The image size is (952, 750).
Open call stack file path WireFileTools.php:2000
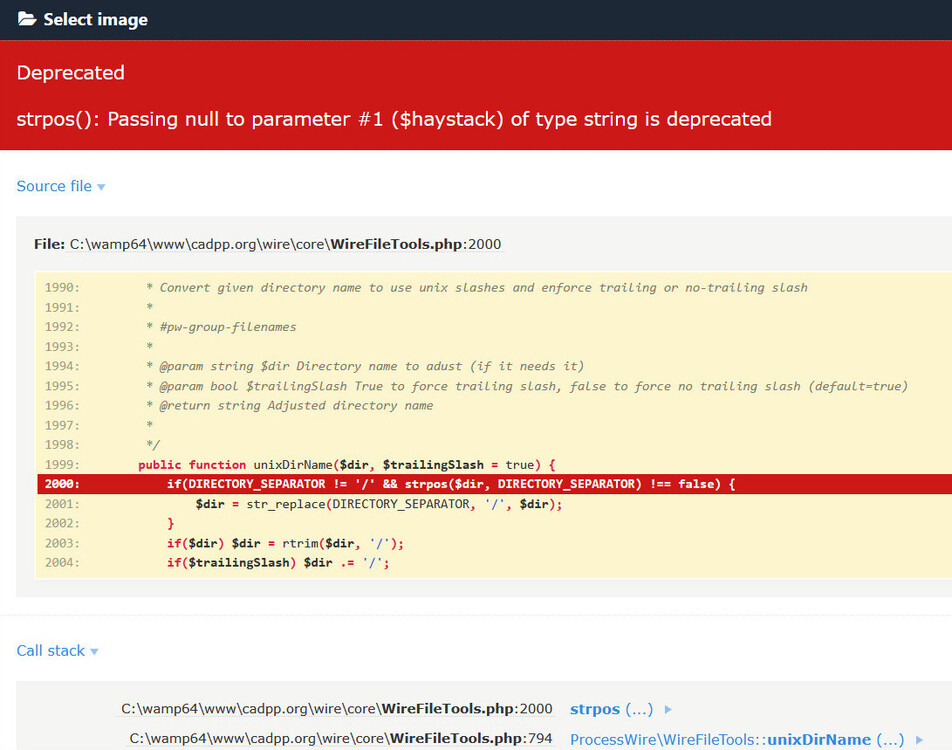(337, 709)
